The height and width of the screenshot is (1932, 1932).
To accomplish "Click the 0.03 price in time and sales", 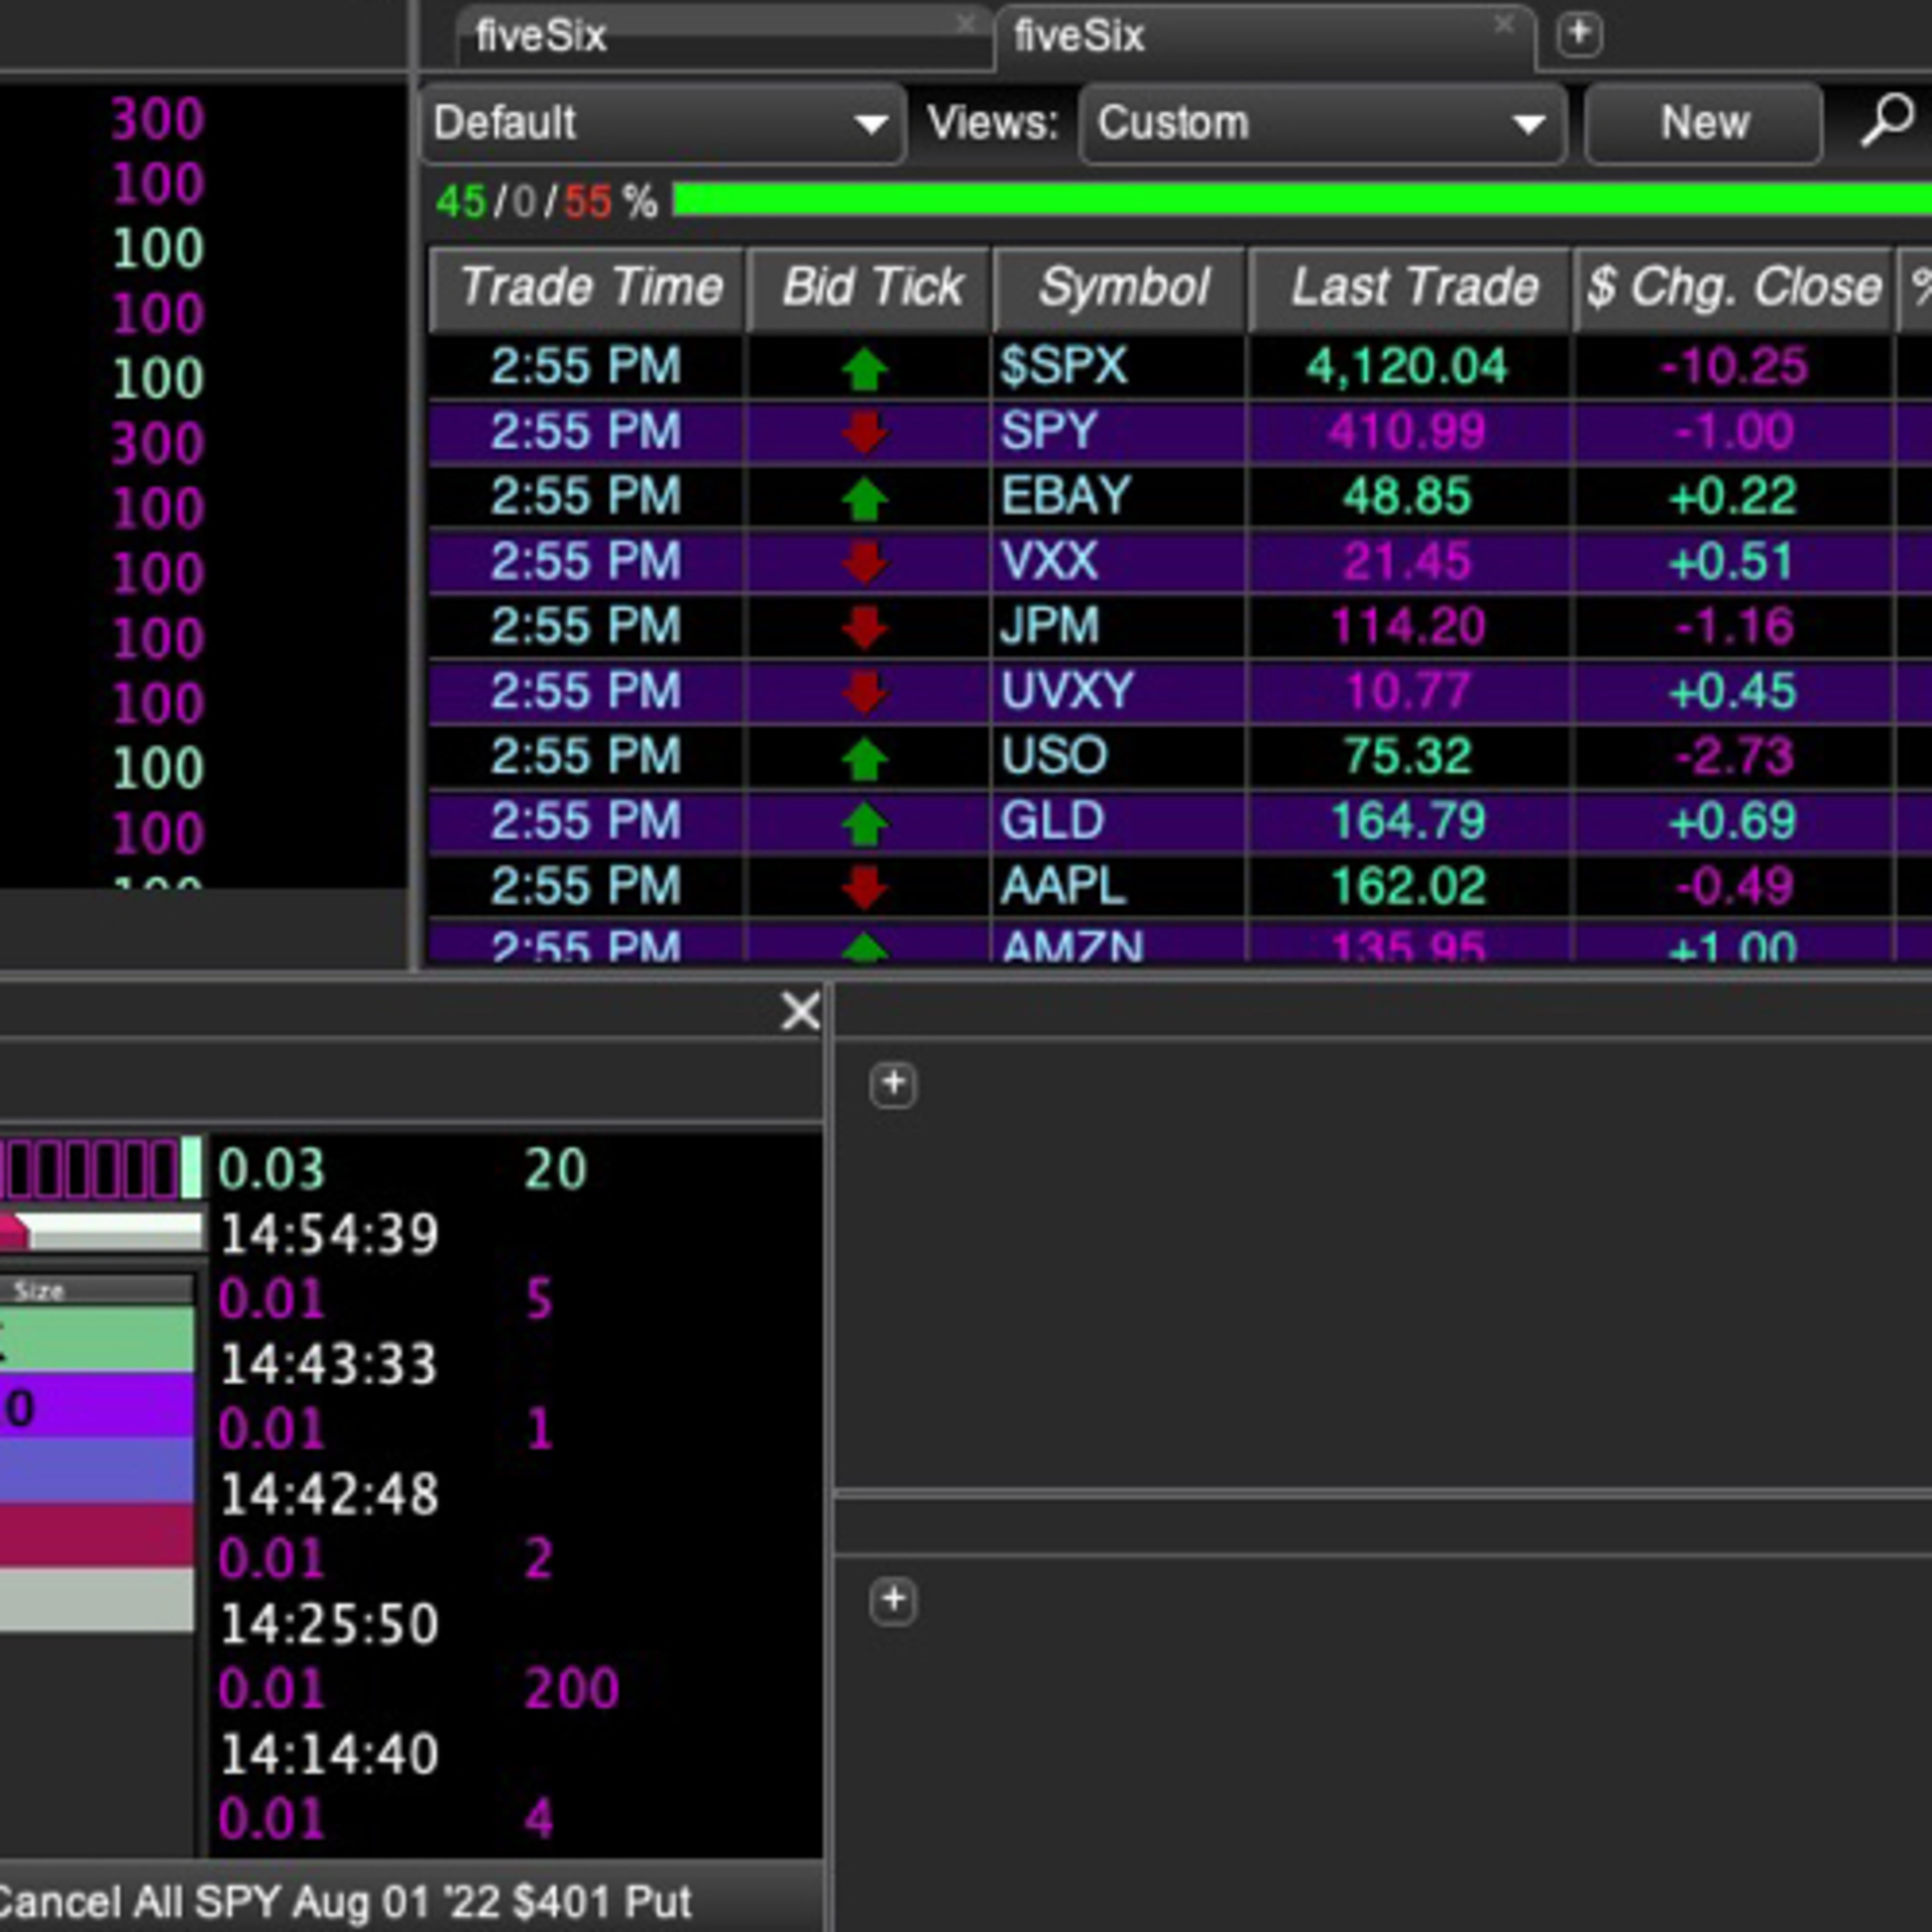I will pyautogui.click(x=271, y=1169).
